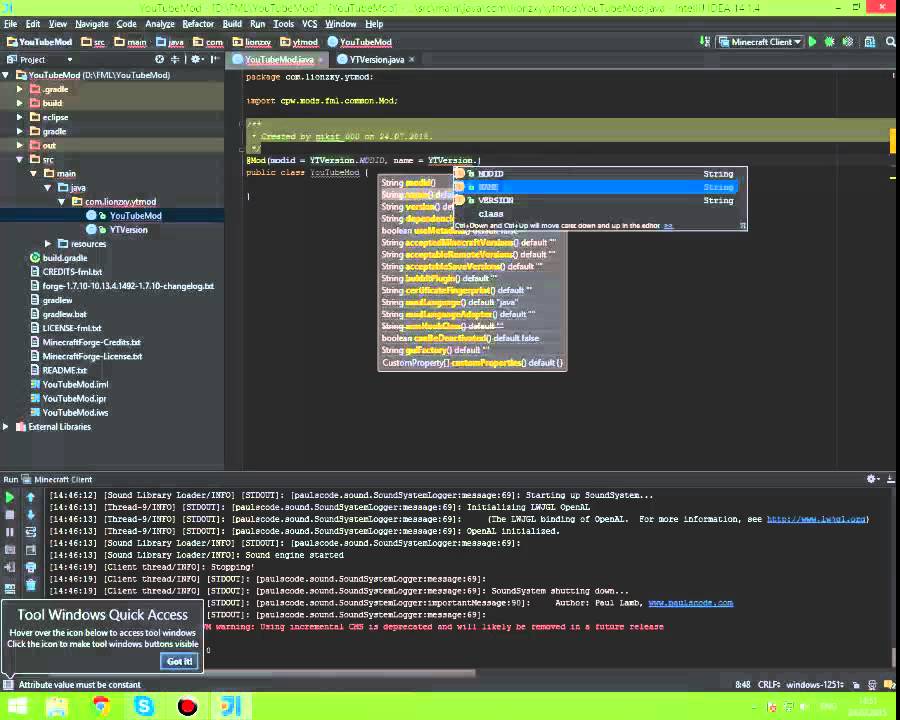The image size is (900, 720).
Task: Select the YouTubeMod.java editor tab
Action: tap(278, 60)
